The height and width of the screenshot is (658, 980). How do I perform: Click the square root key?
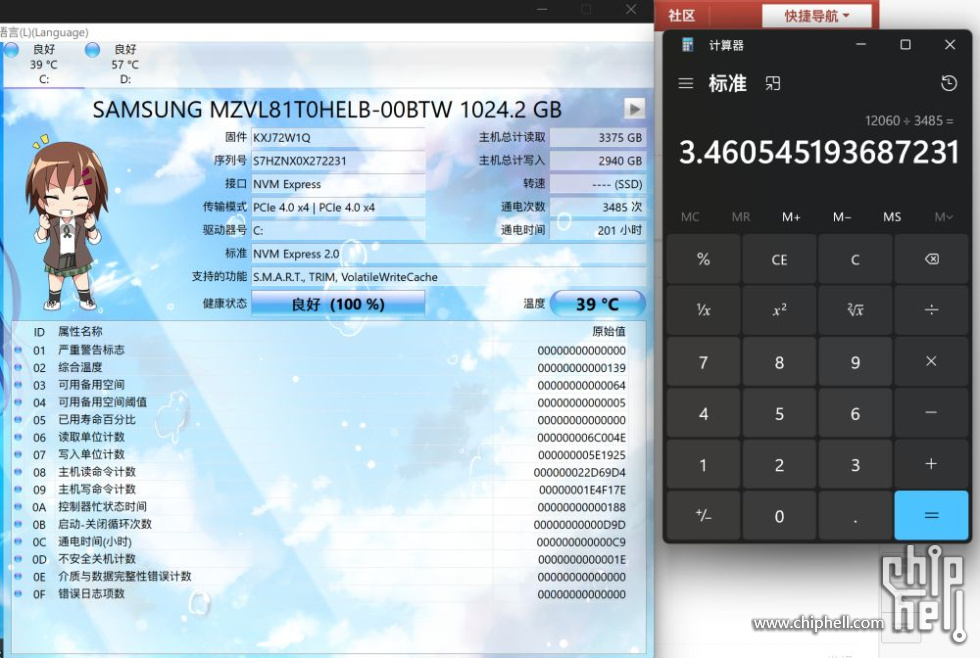[x=855, y=310]
